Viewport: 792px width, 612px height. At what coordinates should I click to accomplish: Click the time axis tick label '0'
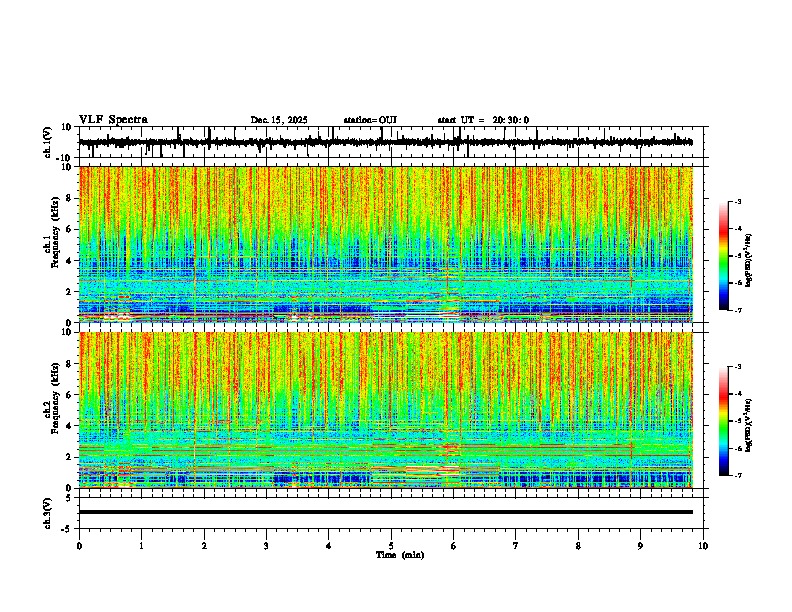(x=79, y=546)
